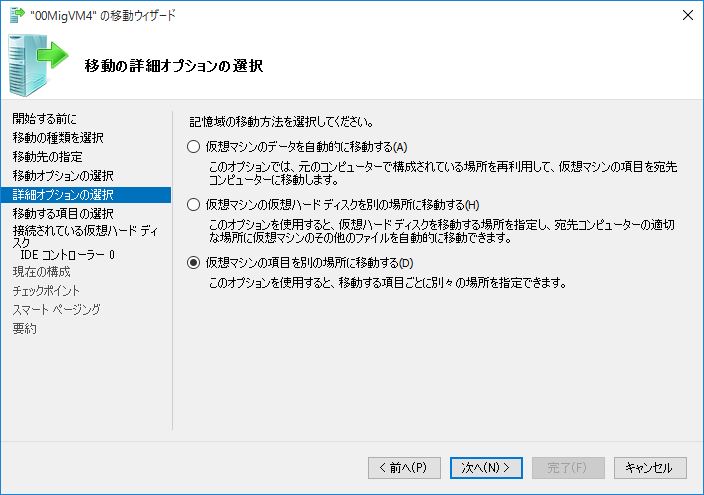Image resolution: width=704 pixels, height=495 pixels.
Task: Open the 移動先の指定 step
Action: [x=48, y=157]
